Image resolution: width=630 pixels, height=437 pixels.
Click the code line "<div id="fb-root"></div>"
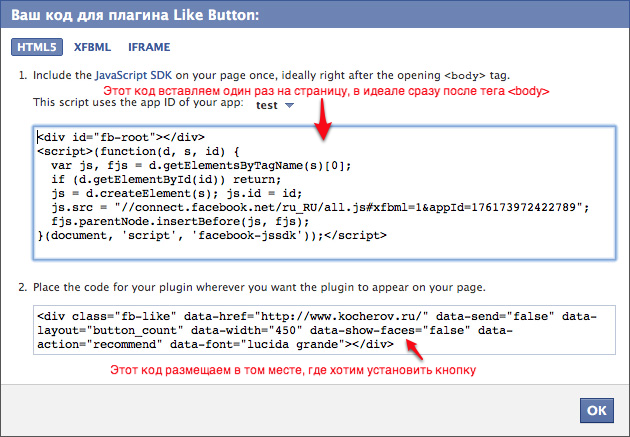pos(121,137)
